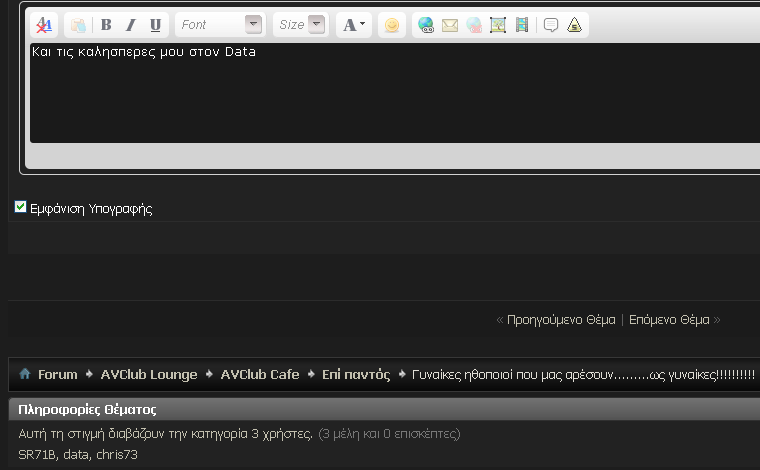Open the smilies insert menu
Viewport: 760px width, 470px height.
[x=392, y=25]
